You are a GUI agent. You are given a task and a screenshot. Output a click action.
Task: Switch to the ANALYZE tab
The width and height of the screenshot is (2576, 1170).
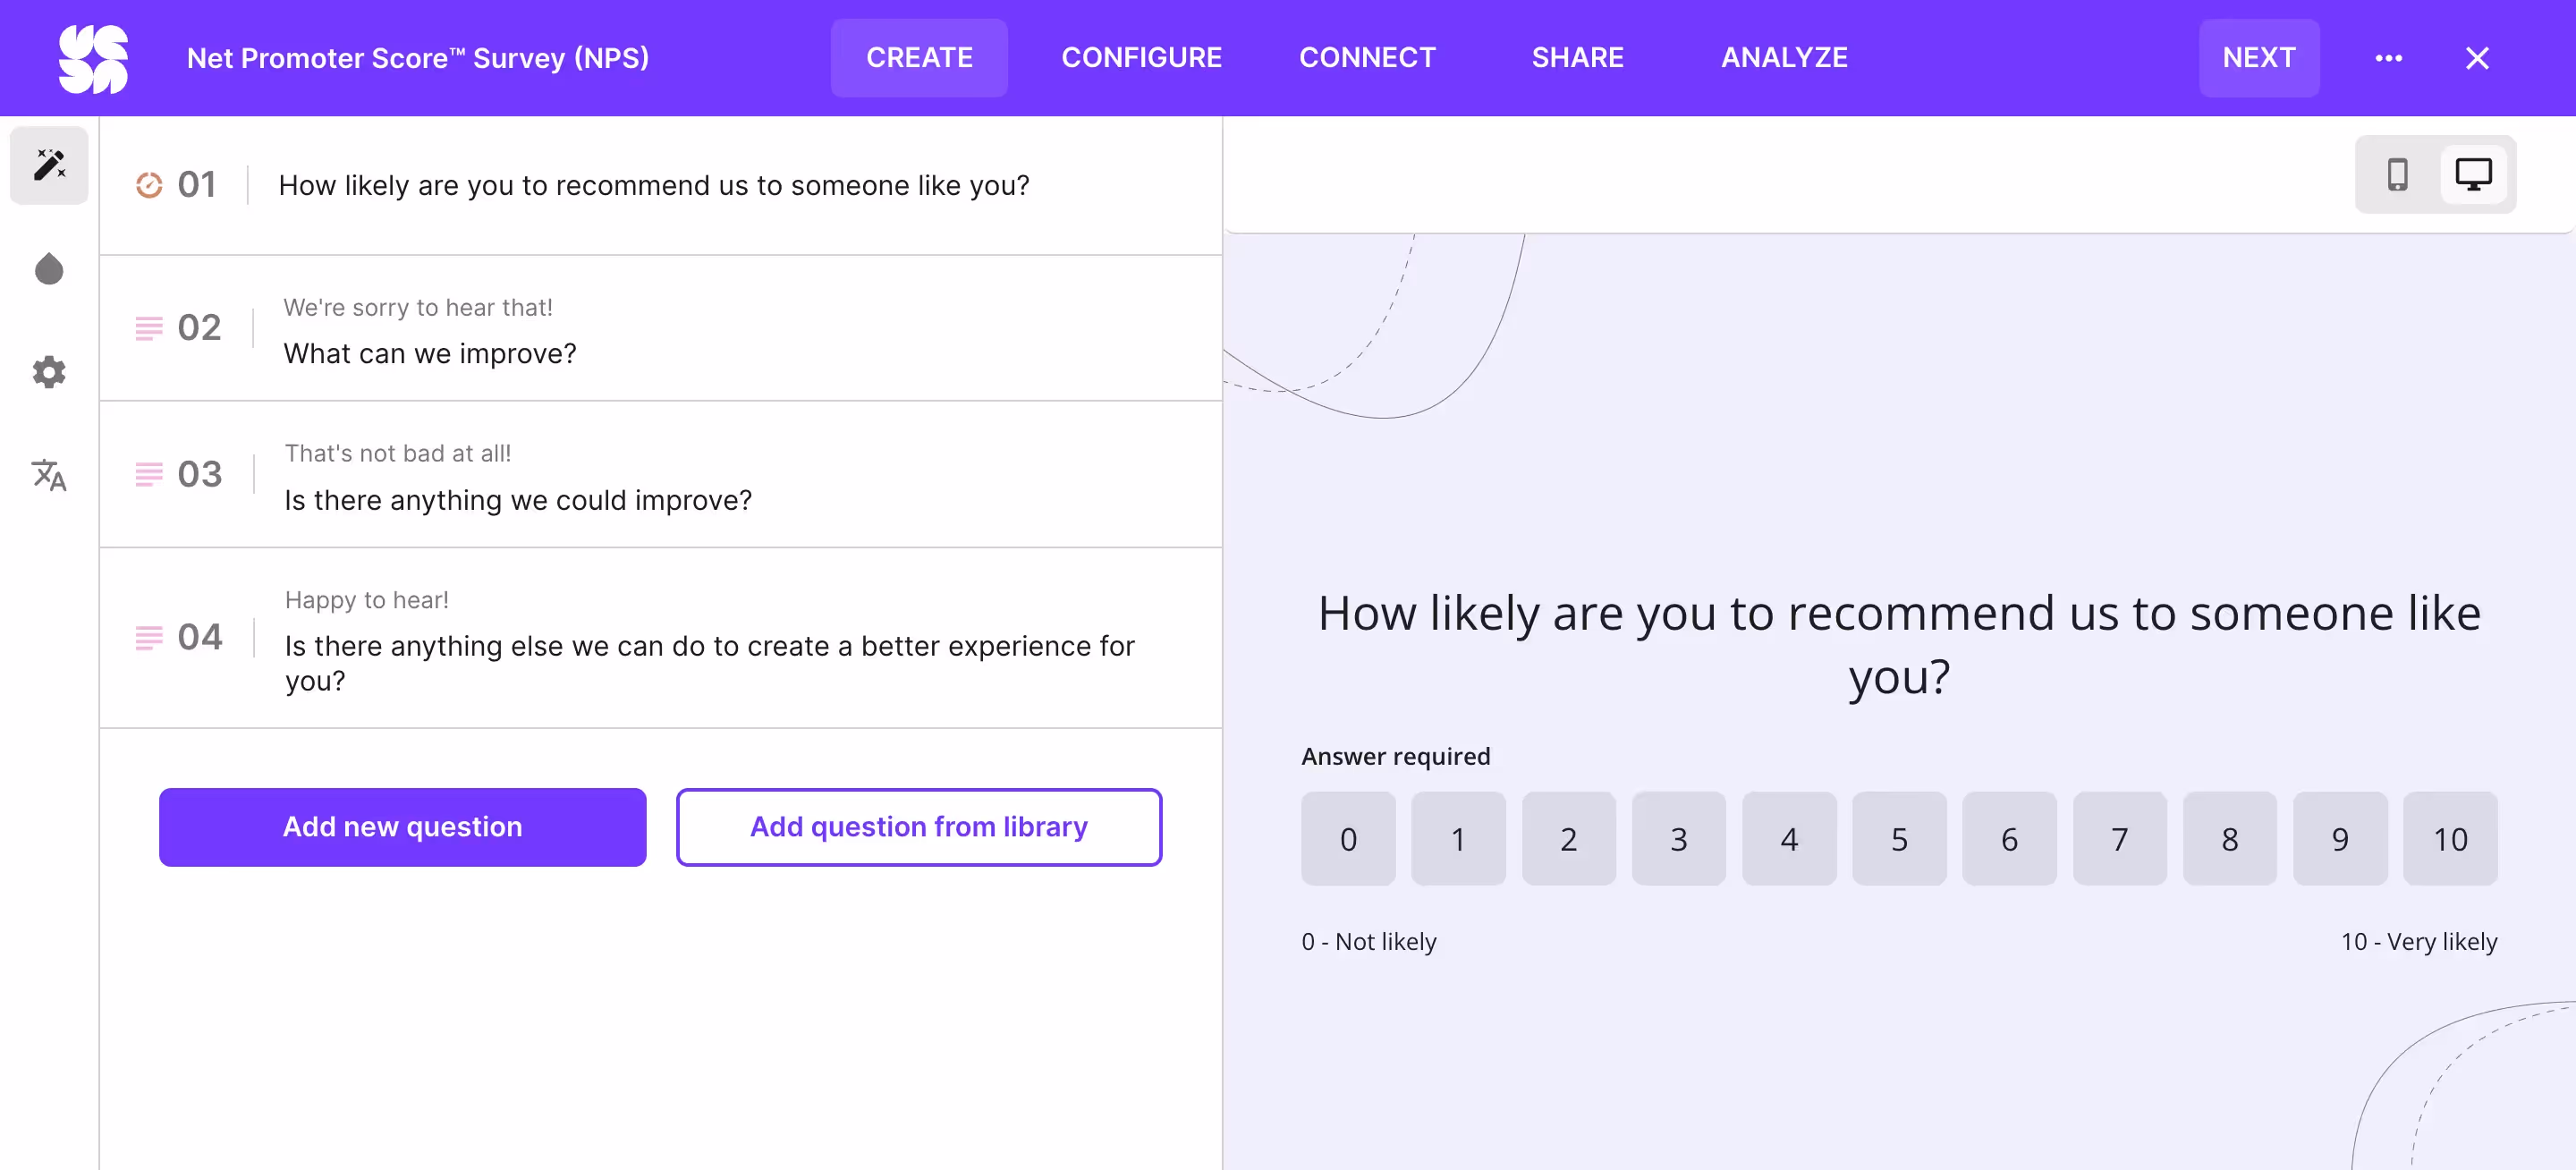click(1784, 58)
